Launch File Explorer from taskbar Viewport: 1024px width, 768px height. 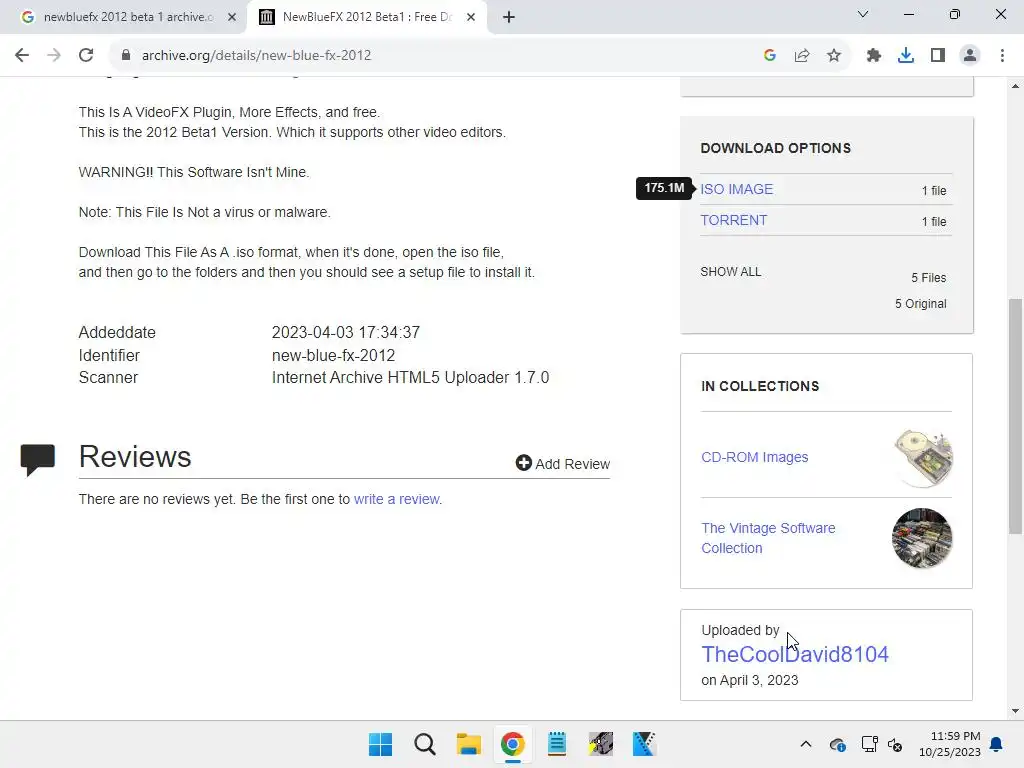click(x=468, y=744)
